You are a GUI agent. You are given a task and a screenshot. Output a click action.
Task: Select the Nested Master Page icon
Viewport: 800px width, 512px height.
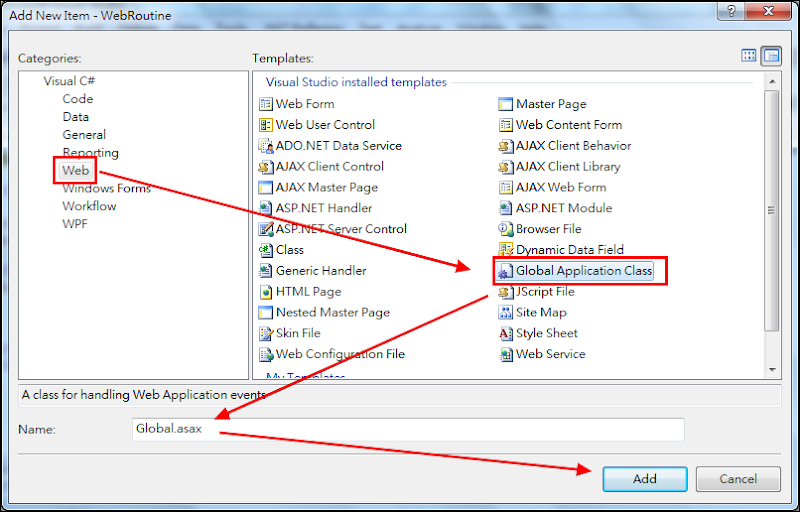coord(265,313)
